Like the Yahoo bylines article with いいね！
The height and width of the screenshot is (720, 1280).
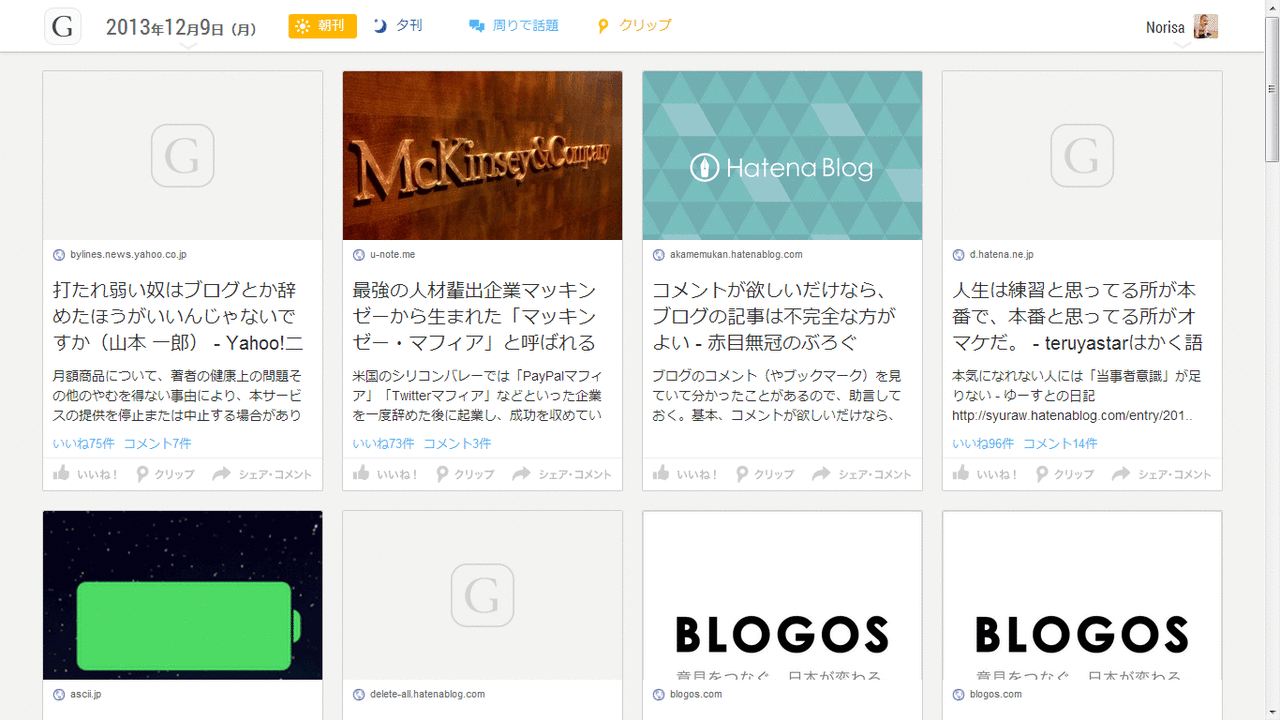tap(85, 474)
